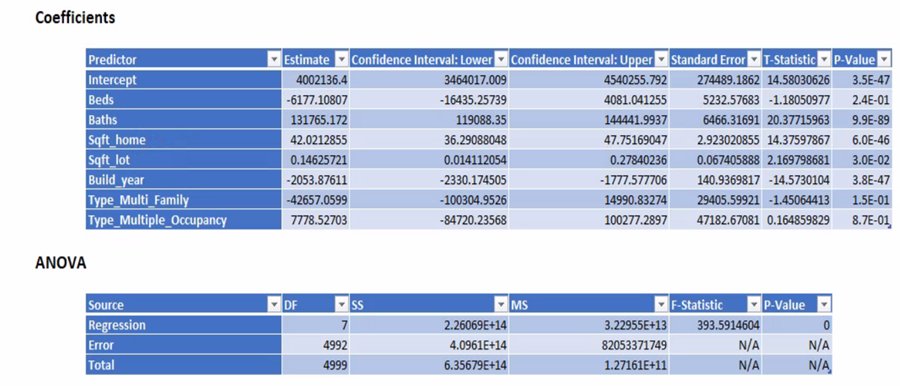Click the Build_year estimate -2053.87611

[x=315, y=180]
